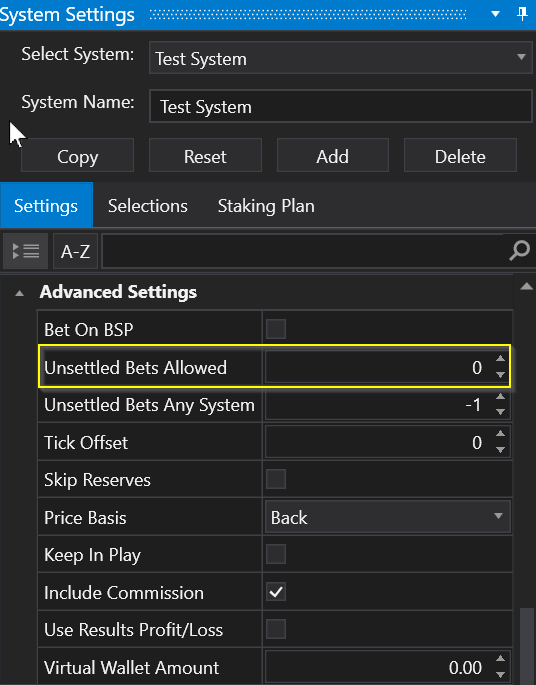Increase Unsettled Bets Allowed value
536x685 pixels.
(x=501, y=359)
